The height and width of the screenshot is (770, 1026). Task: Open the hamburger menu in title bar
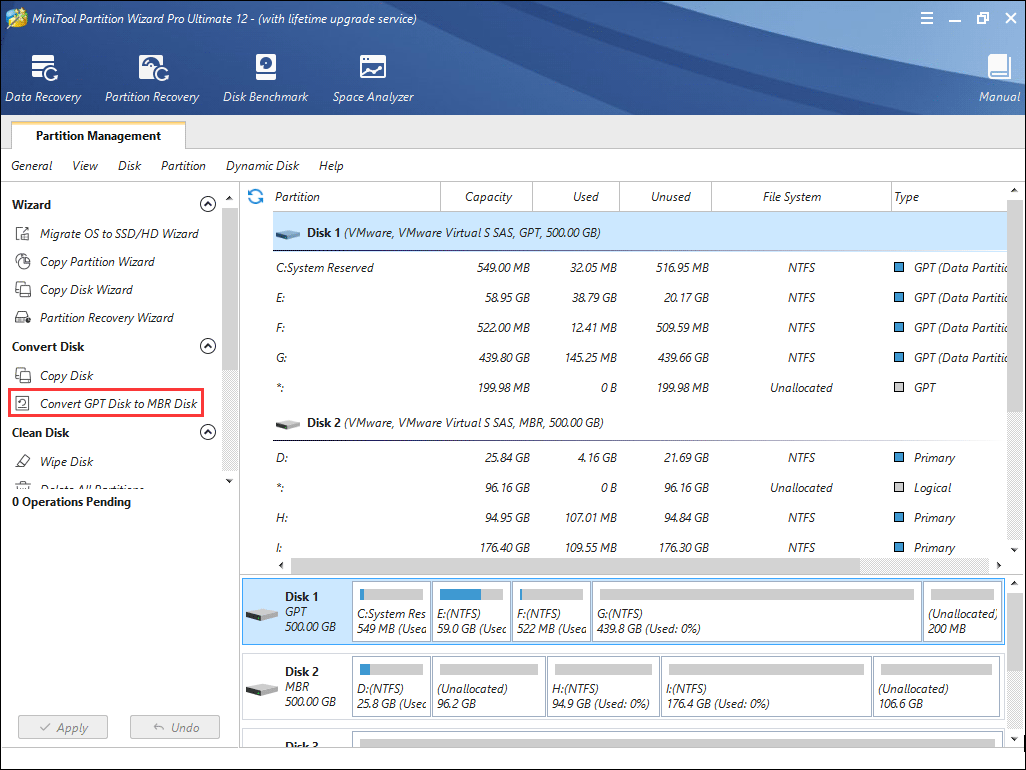tap(927, 18)
